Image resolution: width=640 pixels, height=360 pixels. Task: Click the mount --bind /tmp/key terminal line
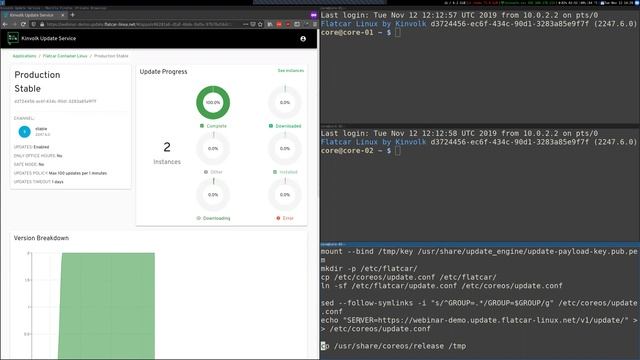pyautogui.click(x=479, y=256)
